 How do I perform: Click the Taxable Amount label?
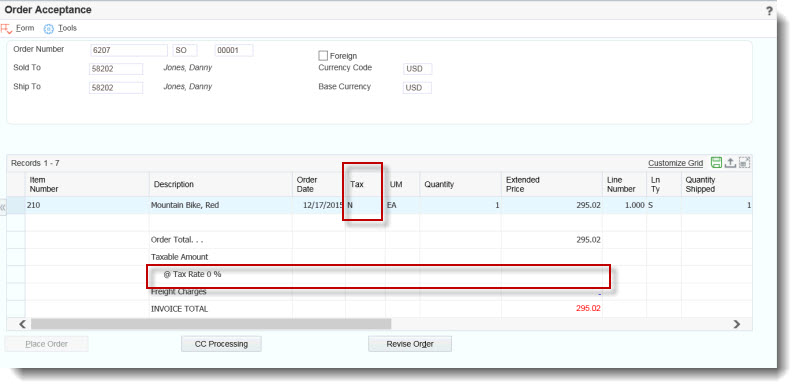point(180,257)
